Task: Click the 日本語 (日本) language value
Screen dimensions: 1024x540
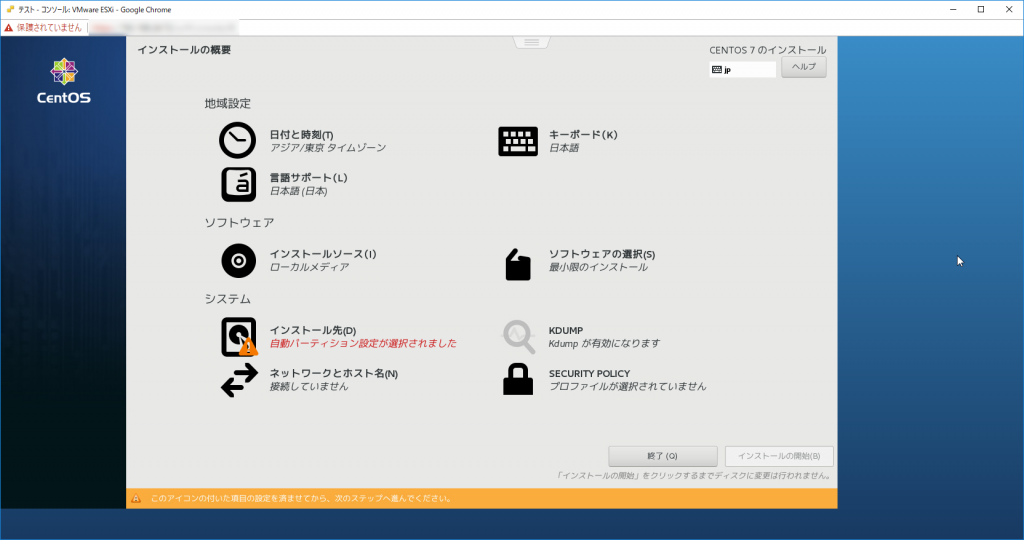Action: coord(298,191)
